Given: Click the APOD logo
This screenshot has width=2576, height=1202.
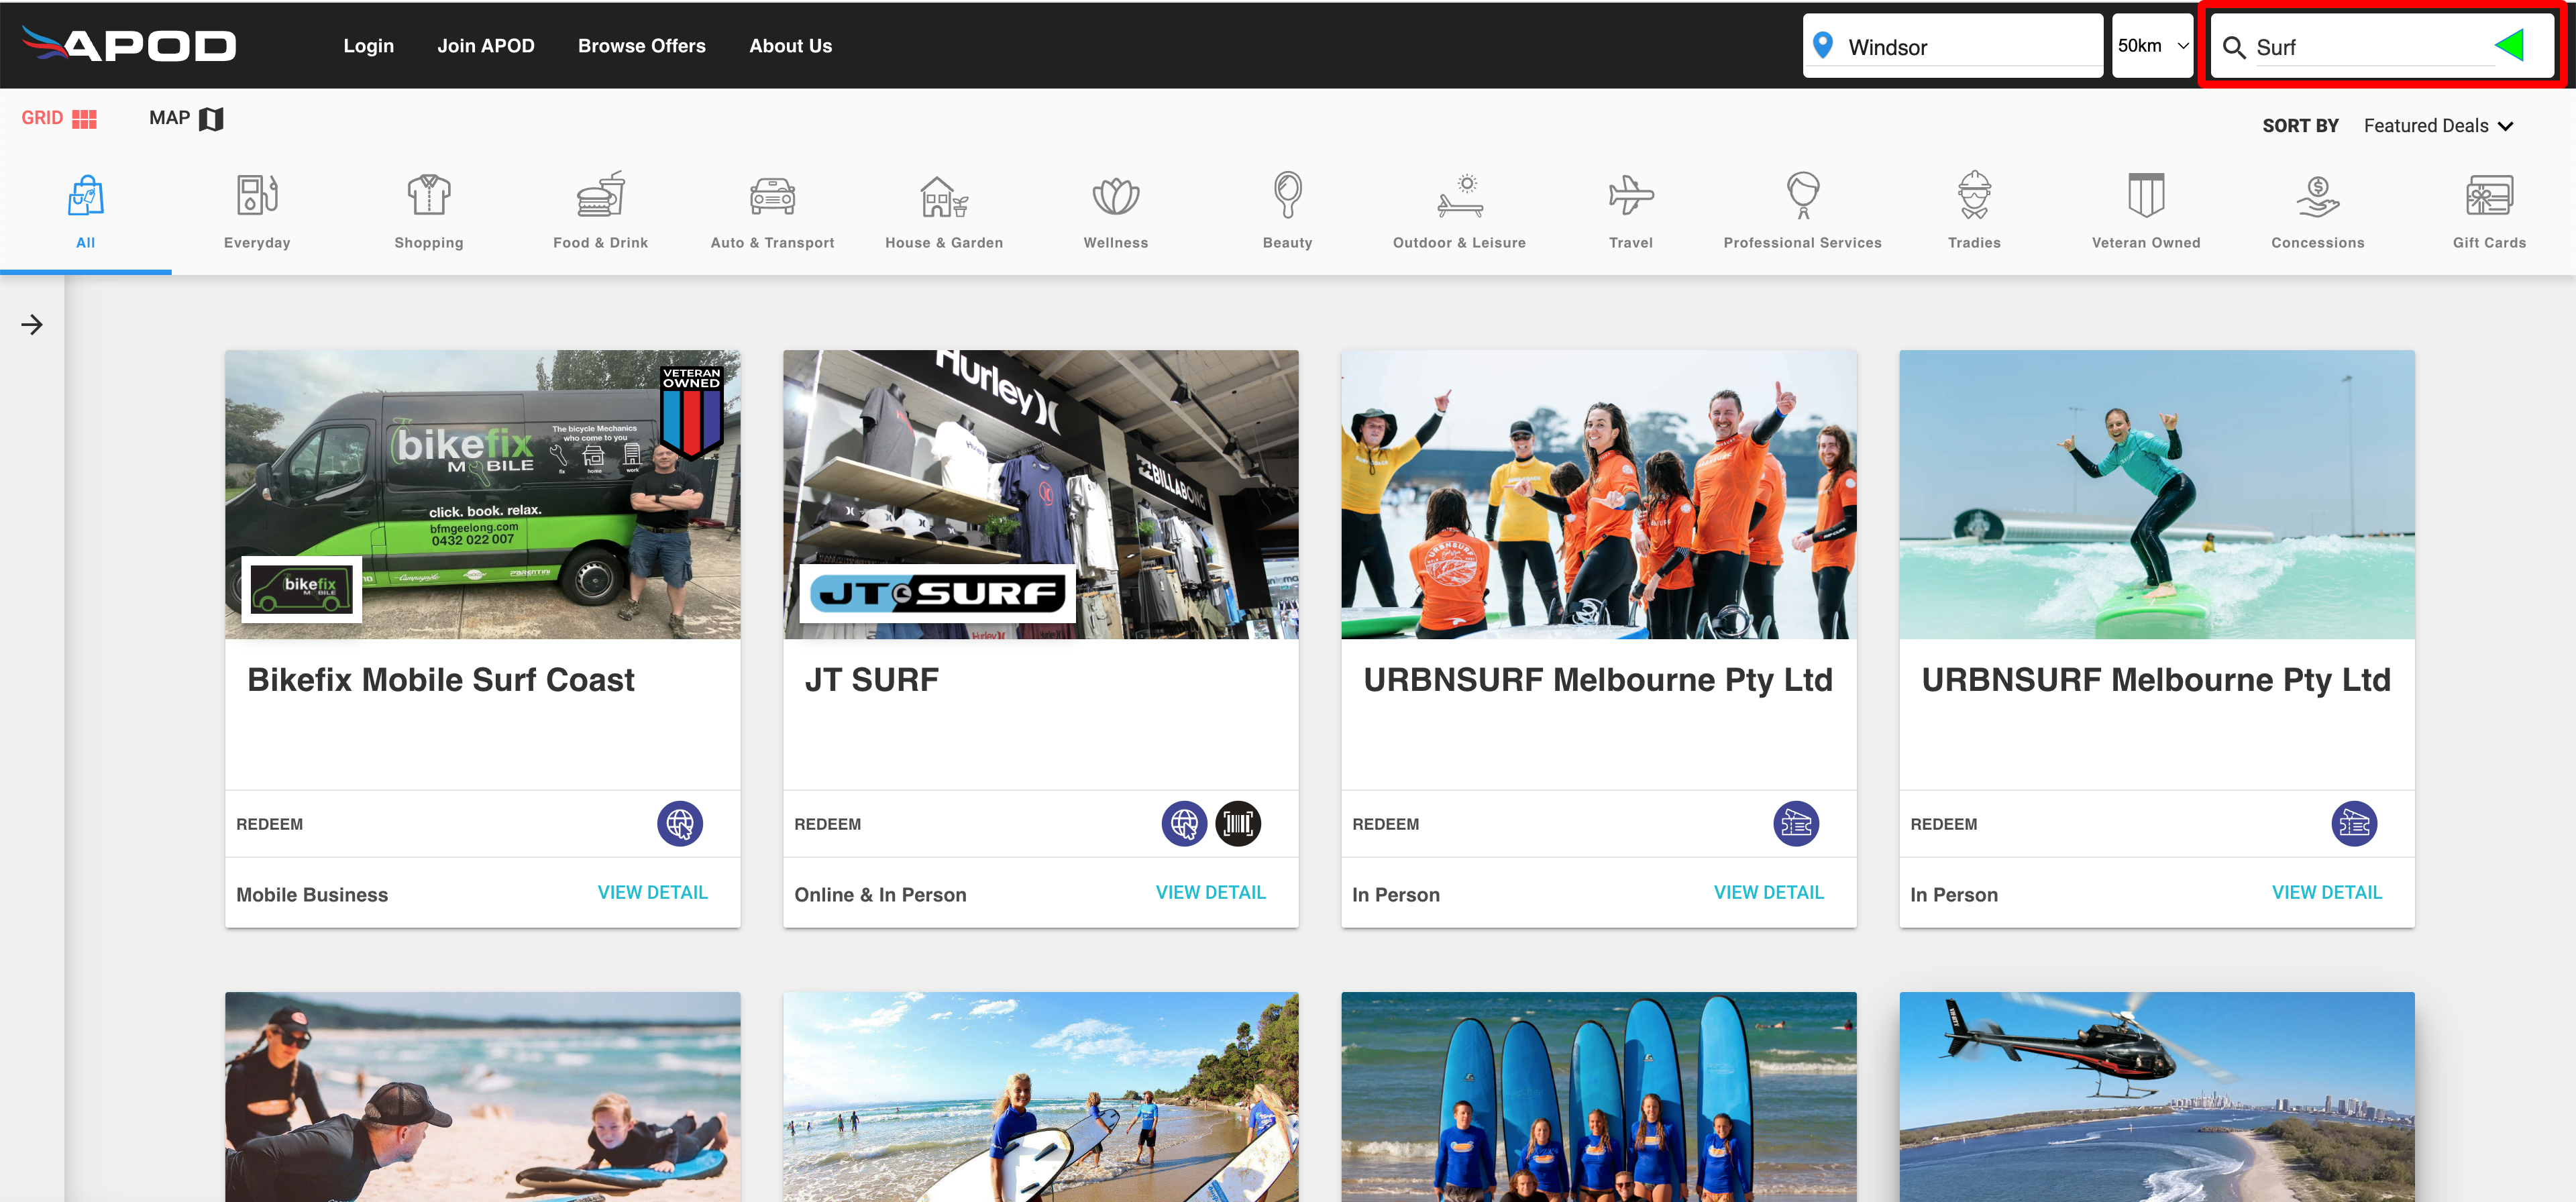Looking at the screenshot, I should point(129,45).
